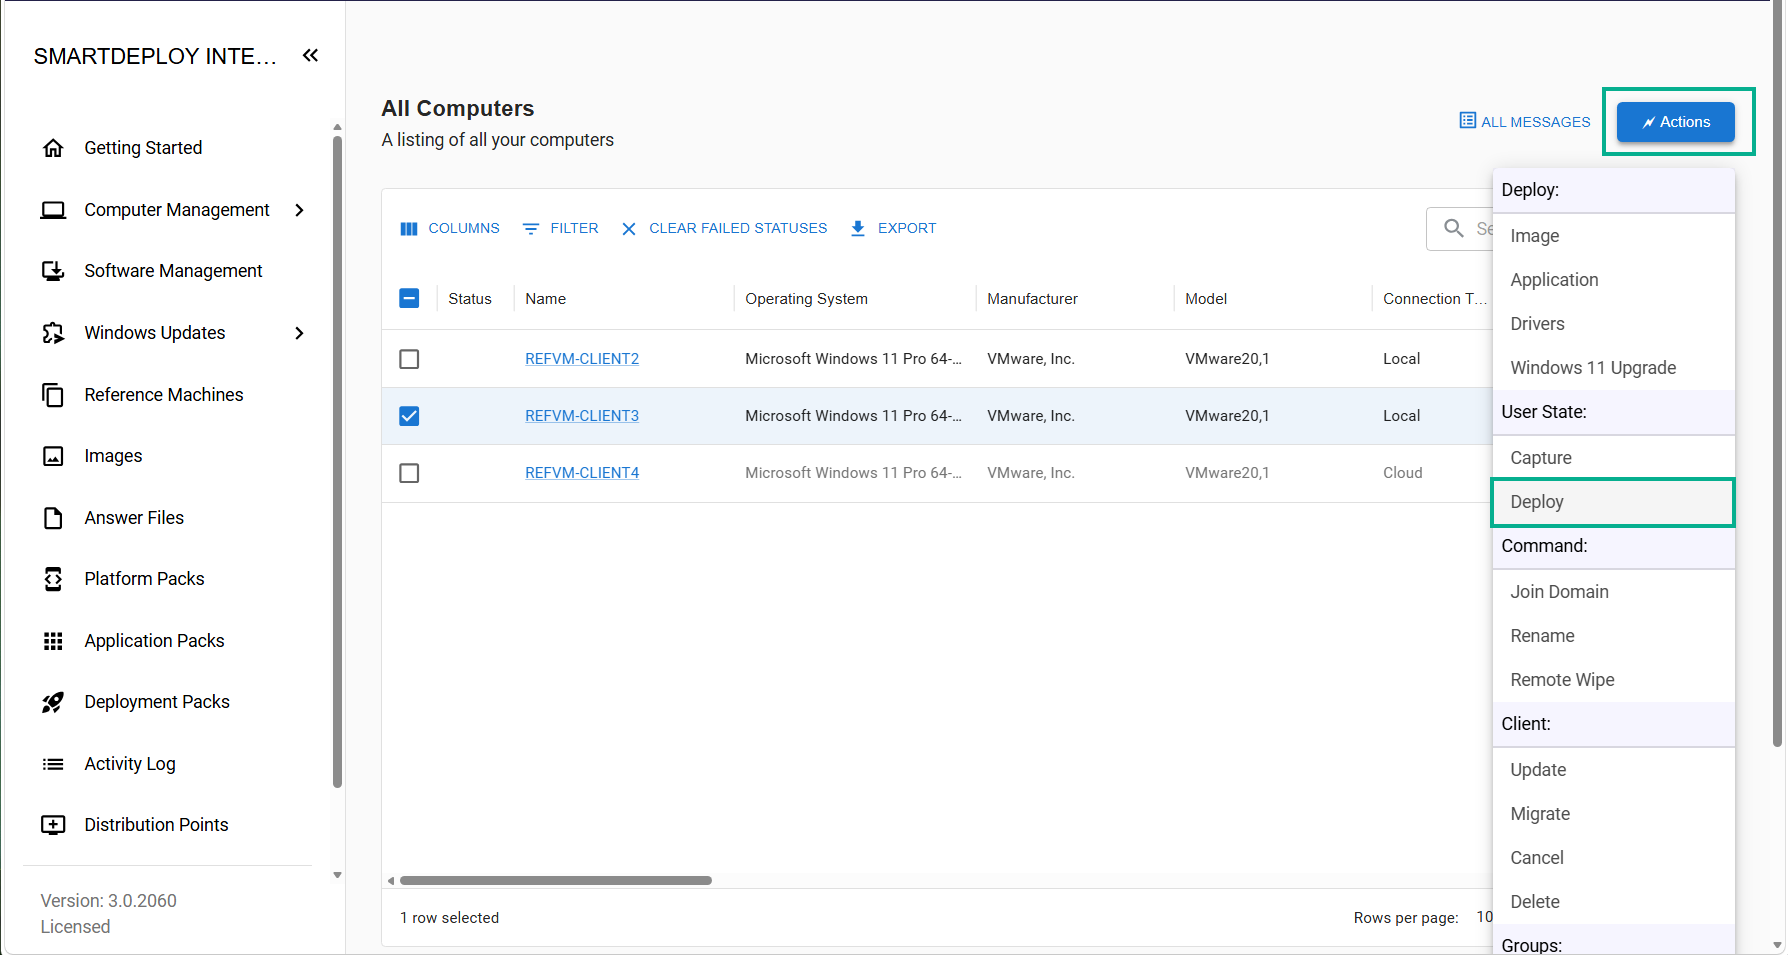Open the Platform Packs icon
Screen dimensions: 1788x955
(53, 579)
